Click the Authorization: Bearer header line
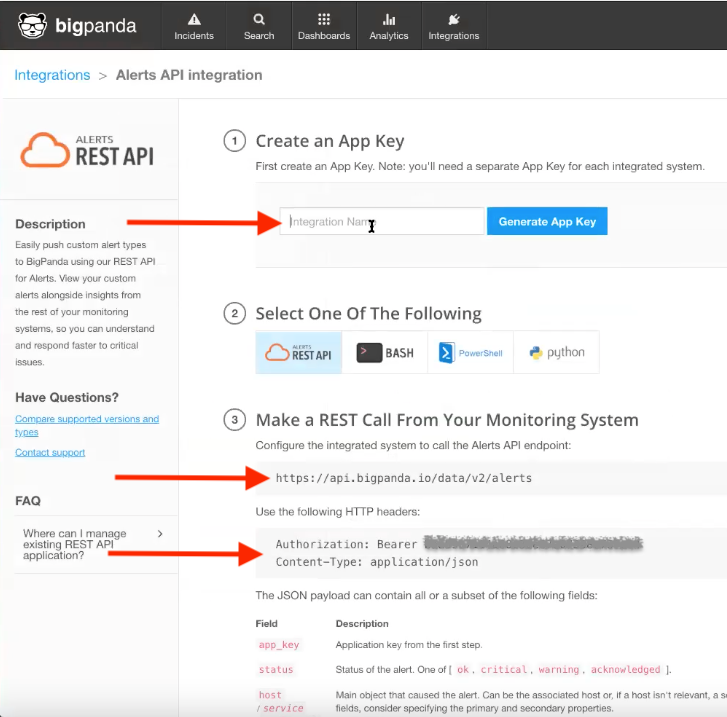727x717 pixels. (459, 544)
